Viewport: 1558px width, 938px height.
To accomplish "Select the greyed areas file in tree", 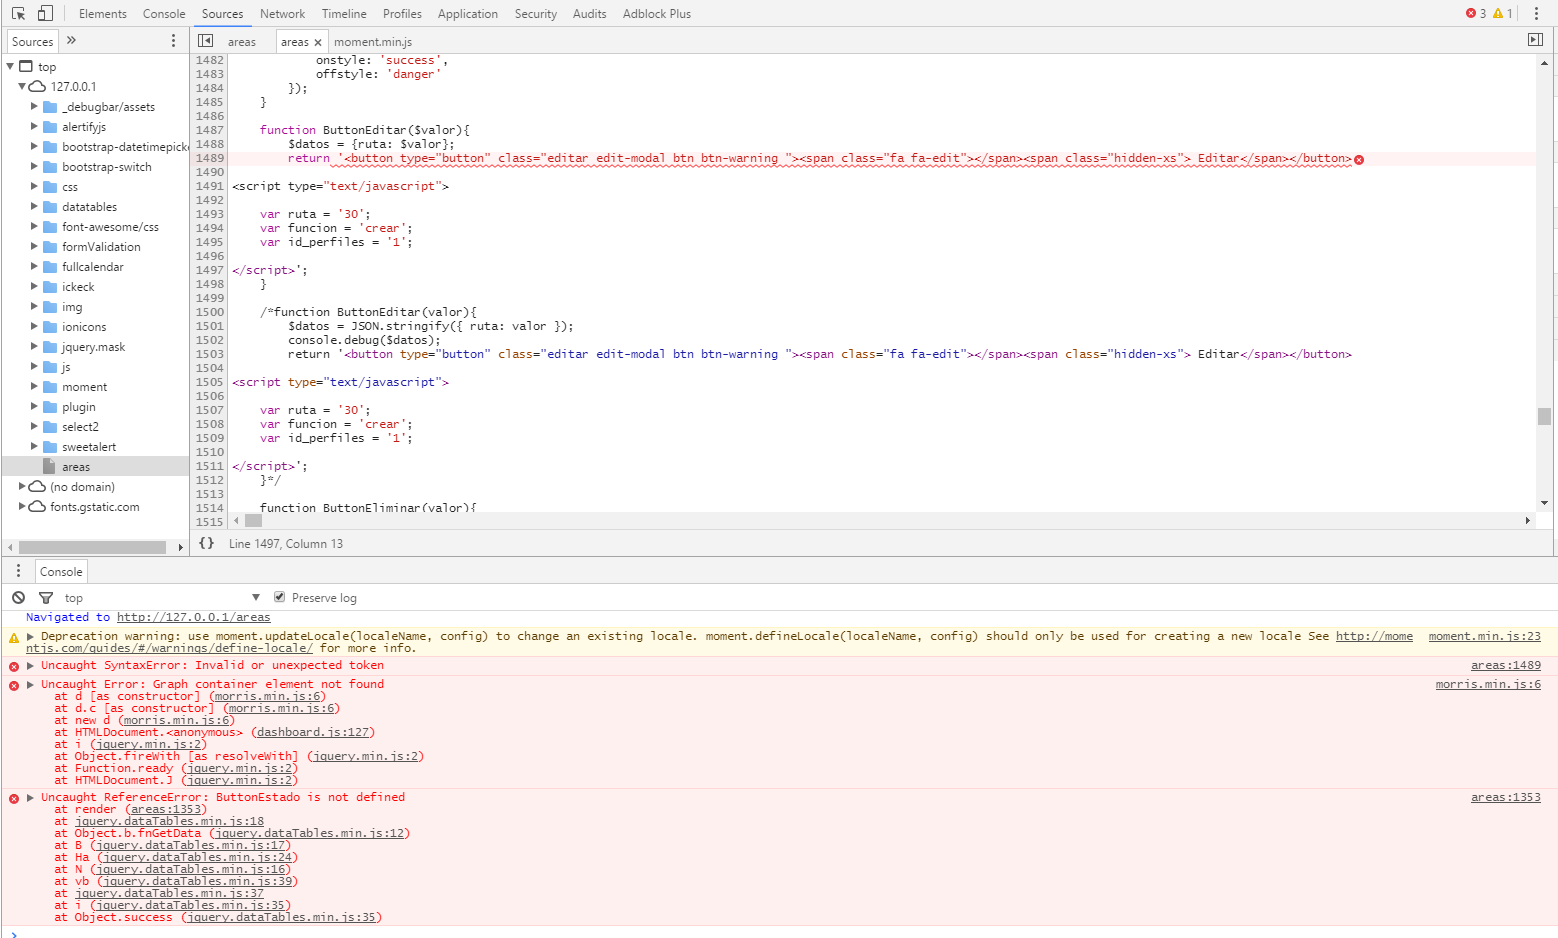I will pos(76,467).
